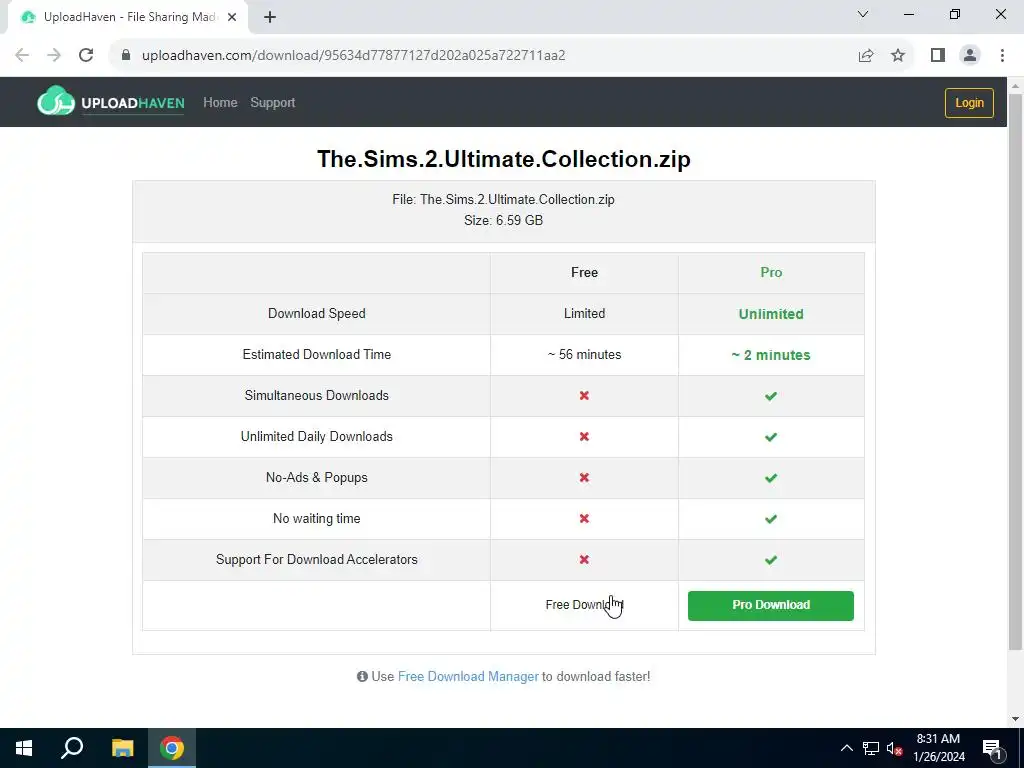Viewport: 1024px width, 768px height.
Task: Click the padlock site info icon
Action: pyautogui.click(x=126, y=56)
